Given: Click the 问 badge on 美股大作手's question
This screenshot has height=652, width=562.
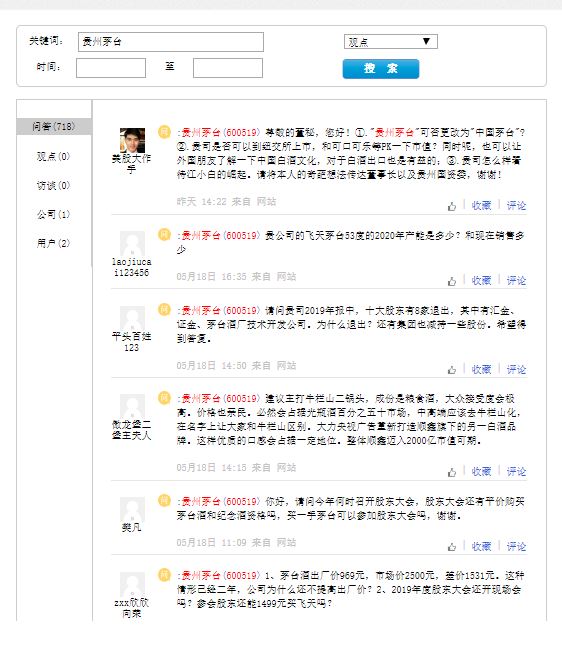Looking at the screenshot, I should [165, 132].
